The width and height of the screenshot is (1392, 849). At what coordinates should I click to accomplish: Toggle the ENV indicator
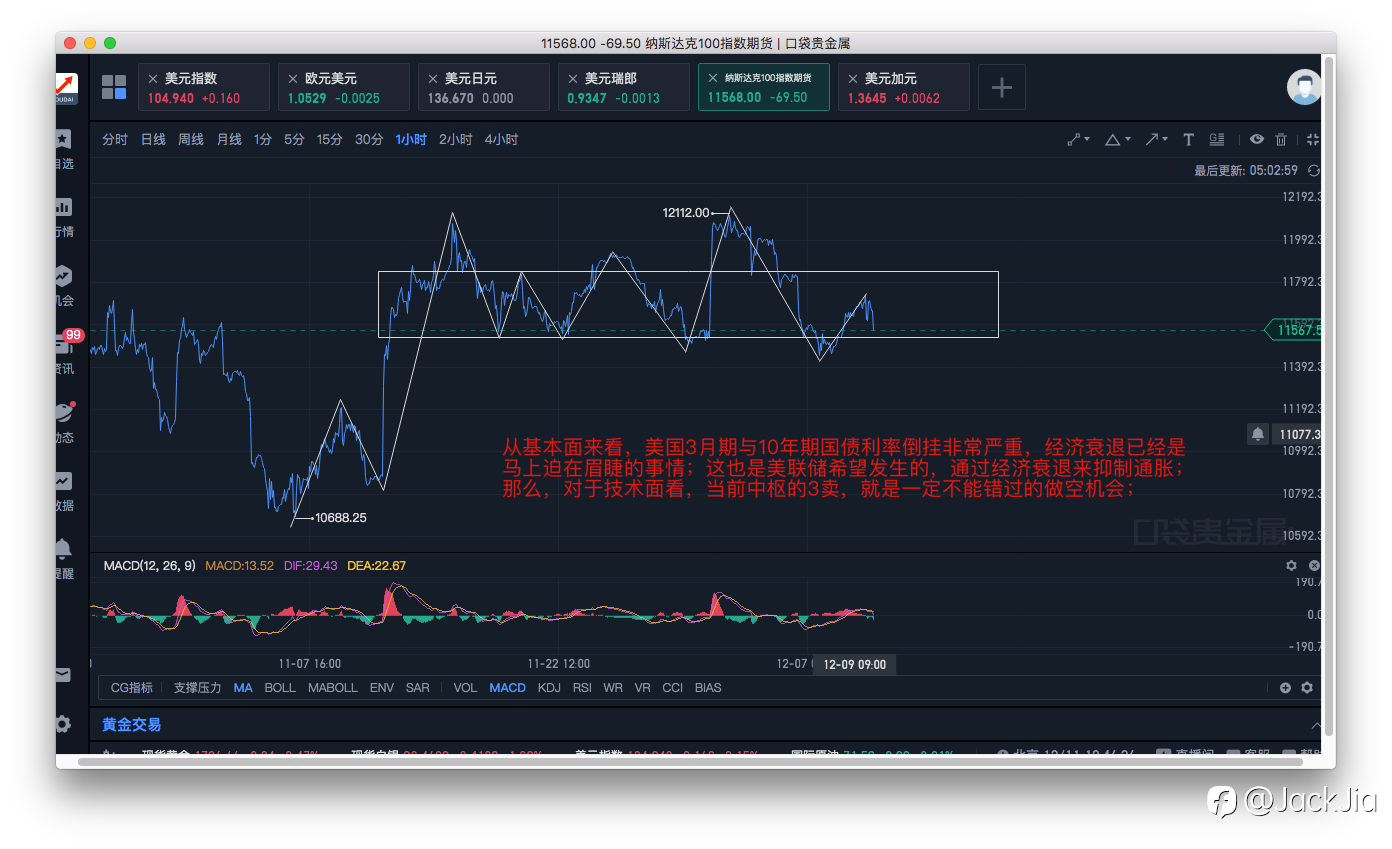point(382,688)
